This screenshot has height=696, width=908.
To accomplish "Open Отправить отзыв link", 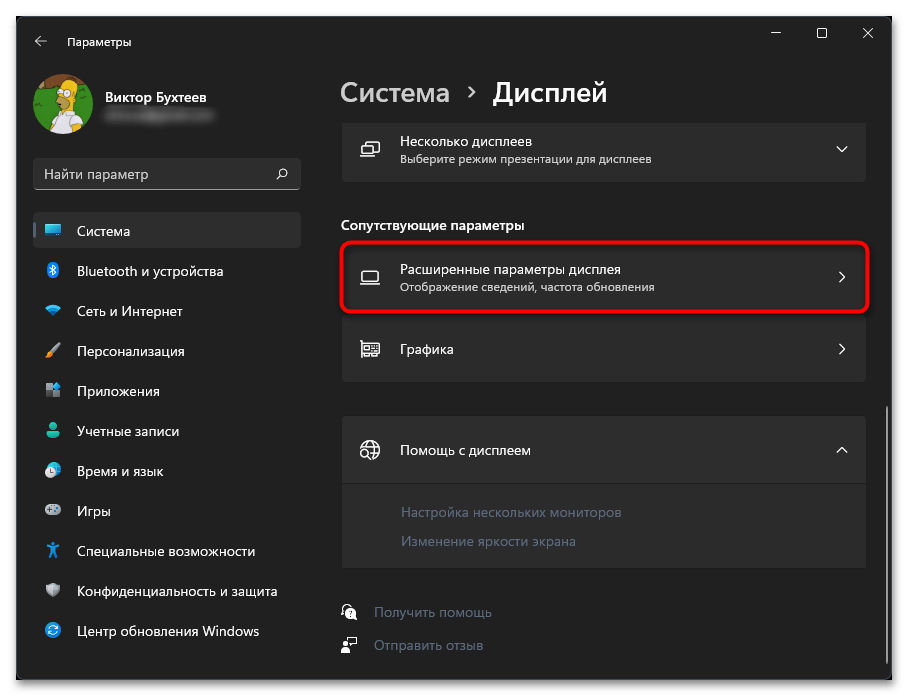I will [x=429, y=645].
